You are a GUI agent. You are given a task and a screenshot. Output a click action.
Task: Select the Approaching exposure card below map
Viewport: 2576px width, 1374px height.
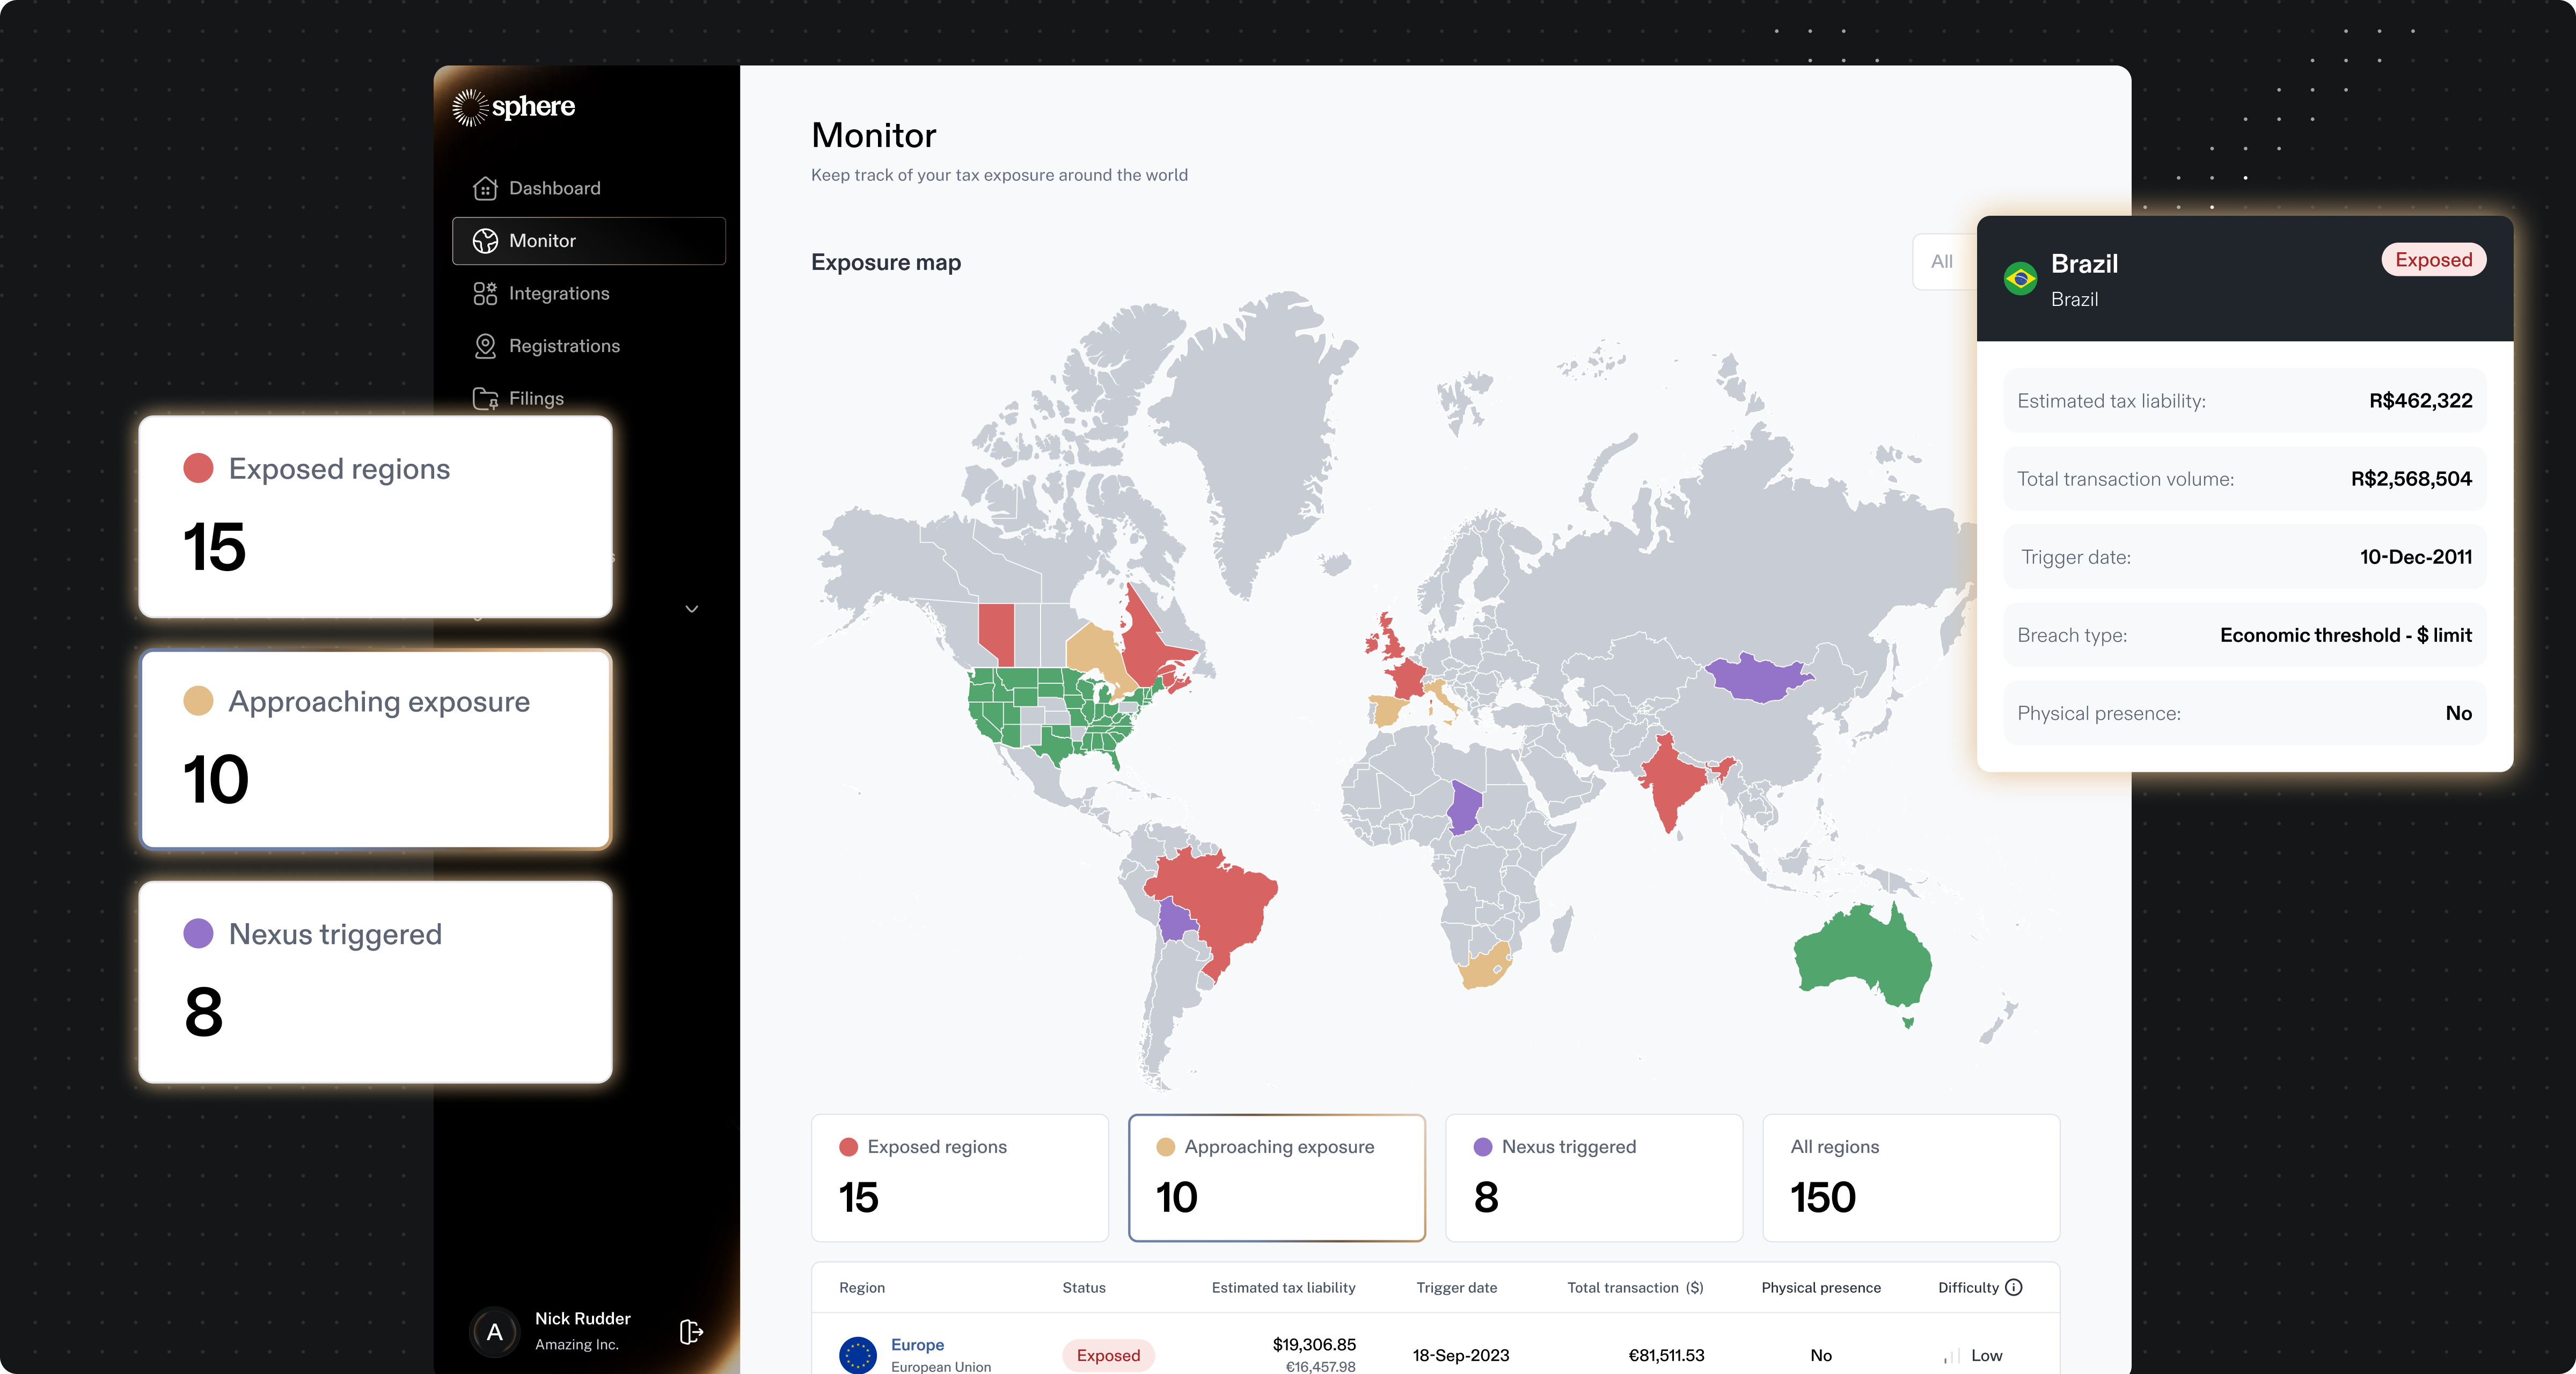tap(1276, 1177)
